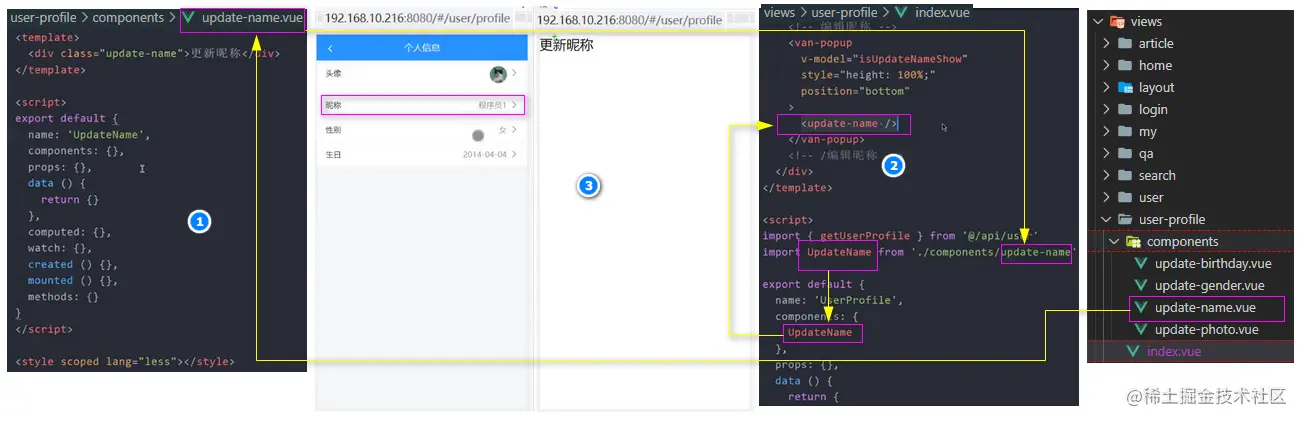Screen dimensions: 1301x421
Task: Select the 'search' folder label in the tree
Action: [1157, 176]
